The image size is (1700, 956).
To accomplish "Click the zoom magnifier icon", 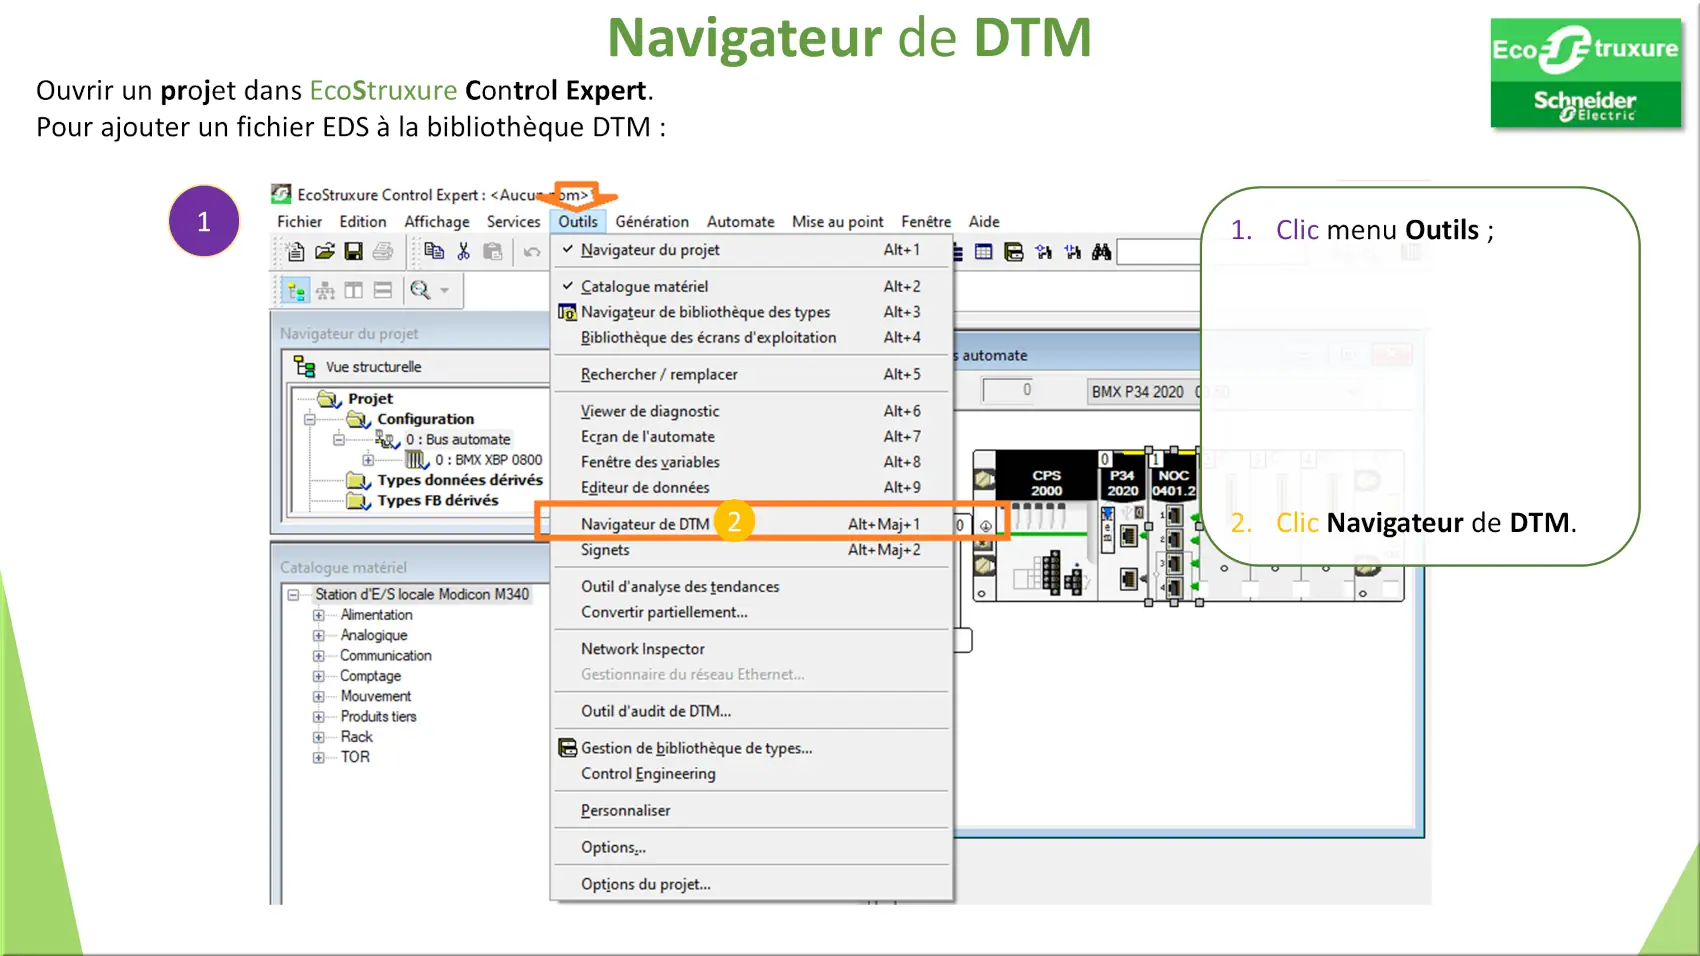I will 420,291.
